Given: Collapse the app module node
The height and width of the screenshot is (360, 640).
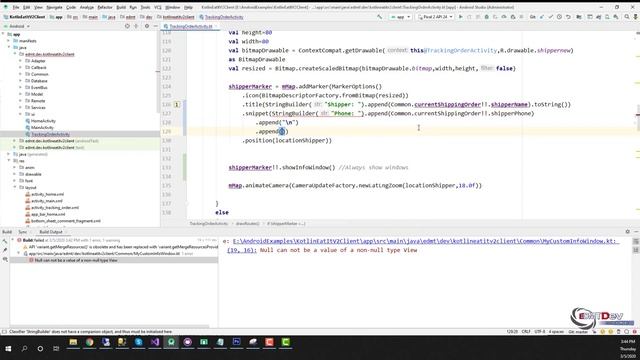Looking at the screenshot, I should coord(3,34).
